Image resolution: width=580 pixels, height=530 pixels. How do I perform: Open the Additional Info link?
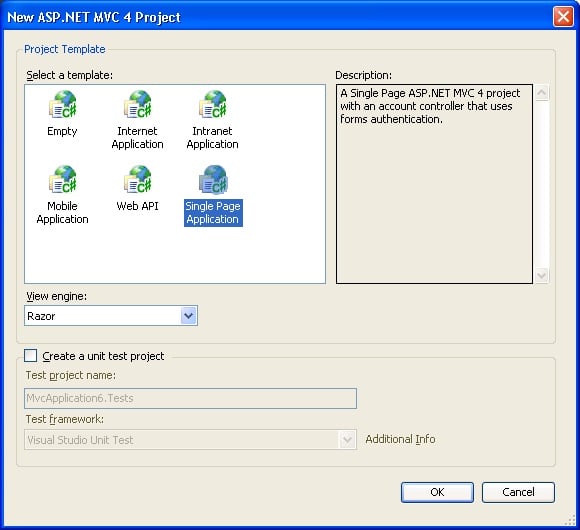400,439
